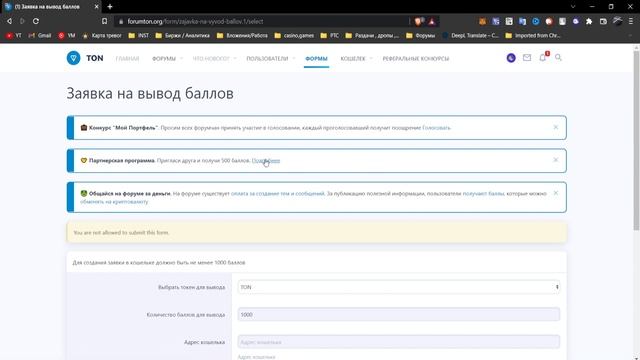
Task: Open the Gmail bookmark
Action: click(x=40, y=36)
